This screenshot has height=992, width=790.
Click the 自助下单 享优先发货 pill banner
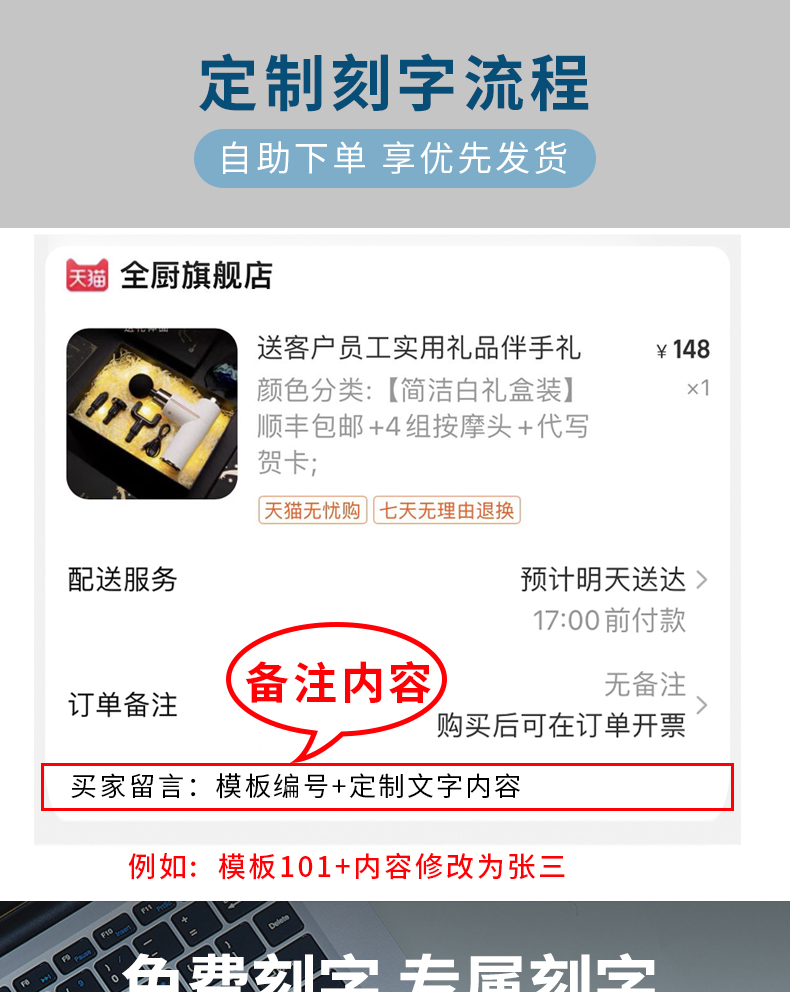[x=395, y=158]
